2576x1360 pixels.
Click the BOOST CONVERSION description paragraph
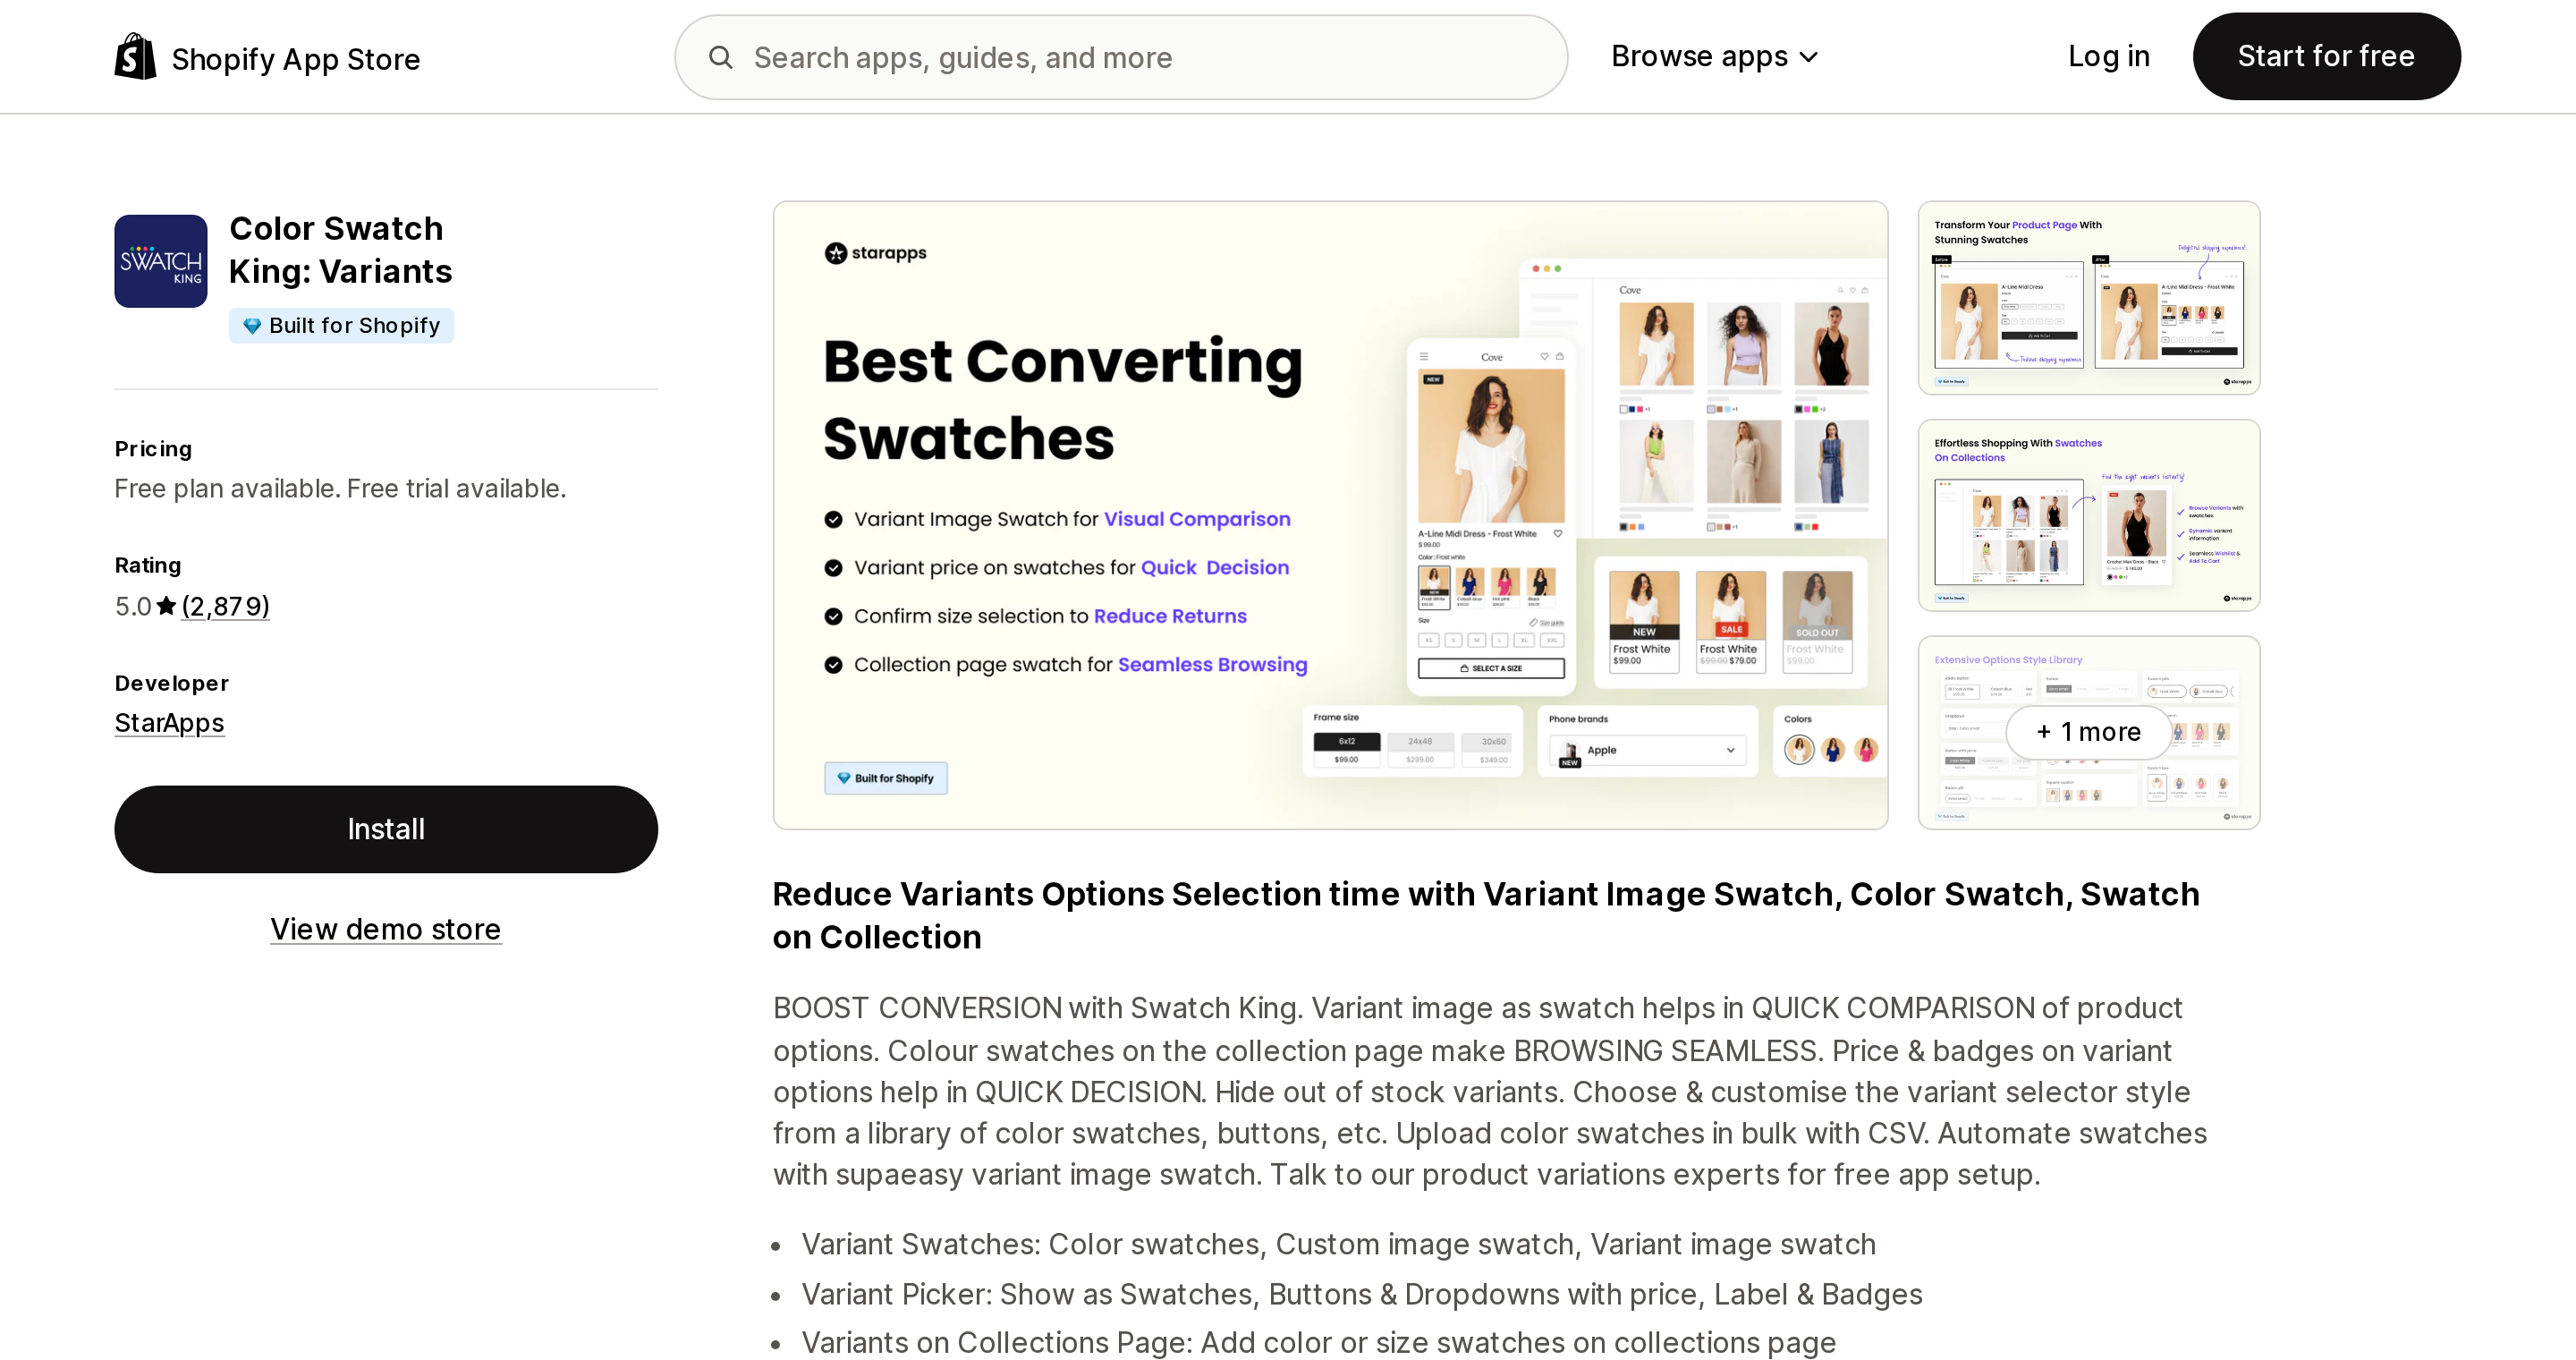click(x=1490, y=1091)
